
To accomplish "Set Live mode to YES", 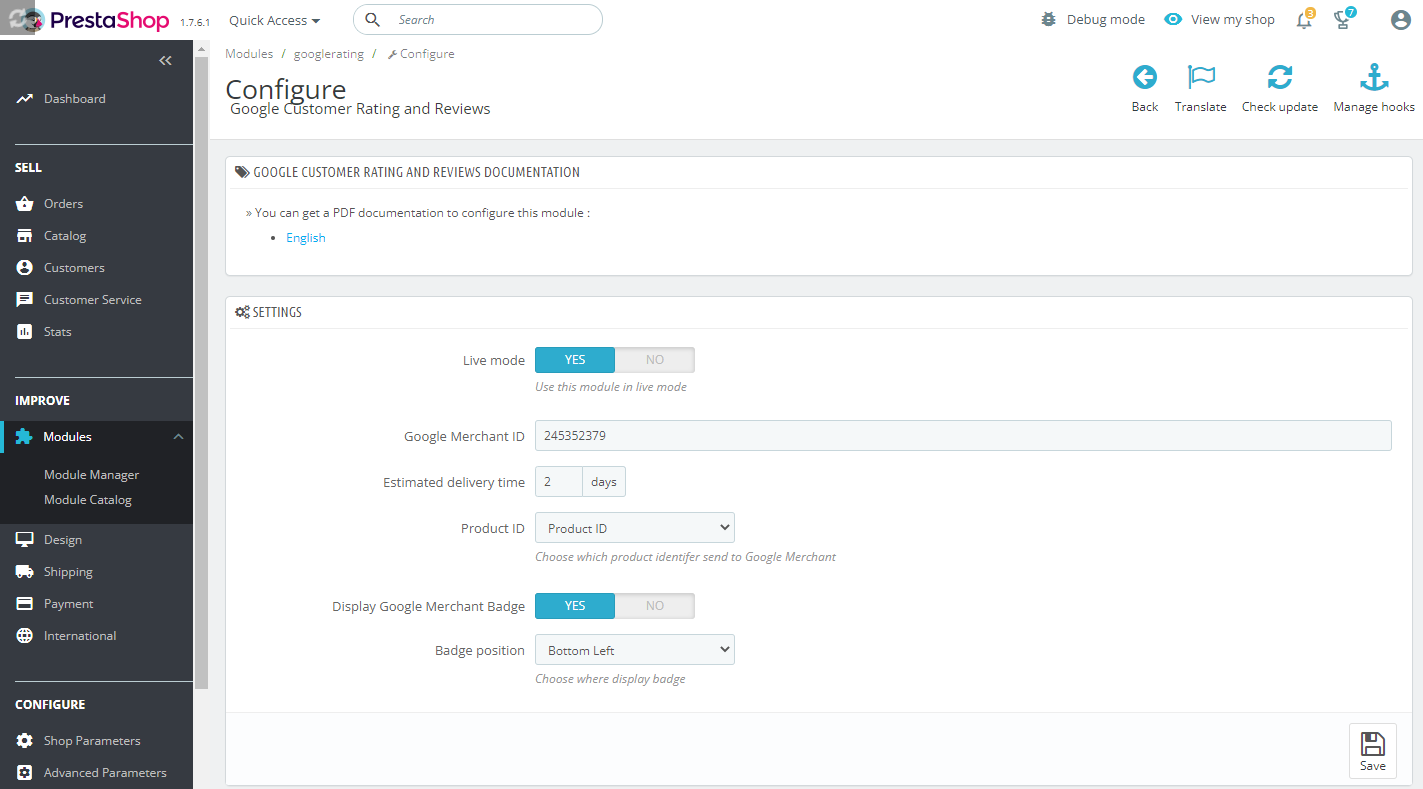I will click(575, 360).
